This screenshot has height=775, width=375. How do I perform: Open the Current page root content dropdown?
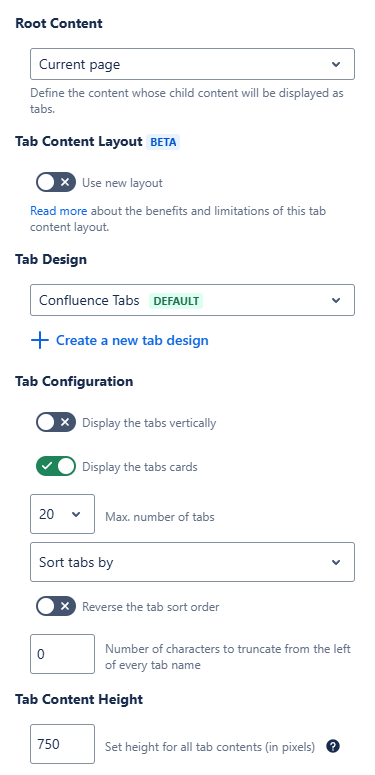(x=192, y=64)
